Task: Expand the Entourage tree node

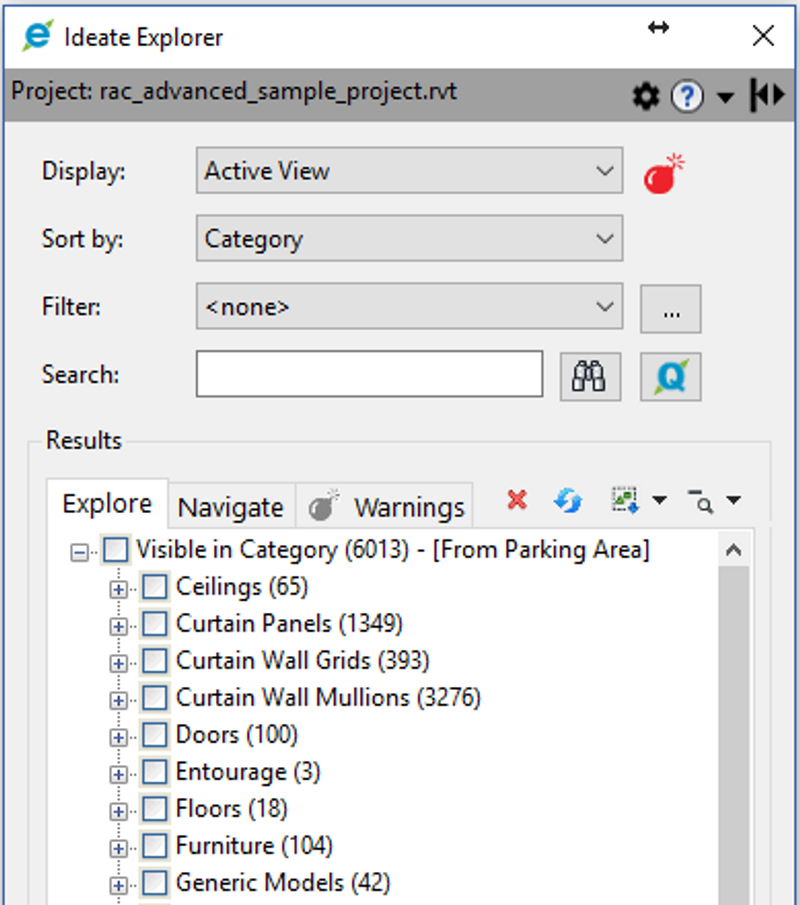Action: pos(118,775)
